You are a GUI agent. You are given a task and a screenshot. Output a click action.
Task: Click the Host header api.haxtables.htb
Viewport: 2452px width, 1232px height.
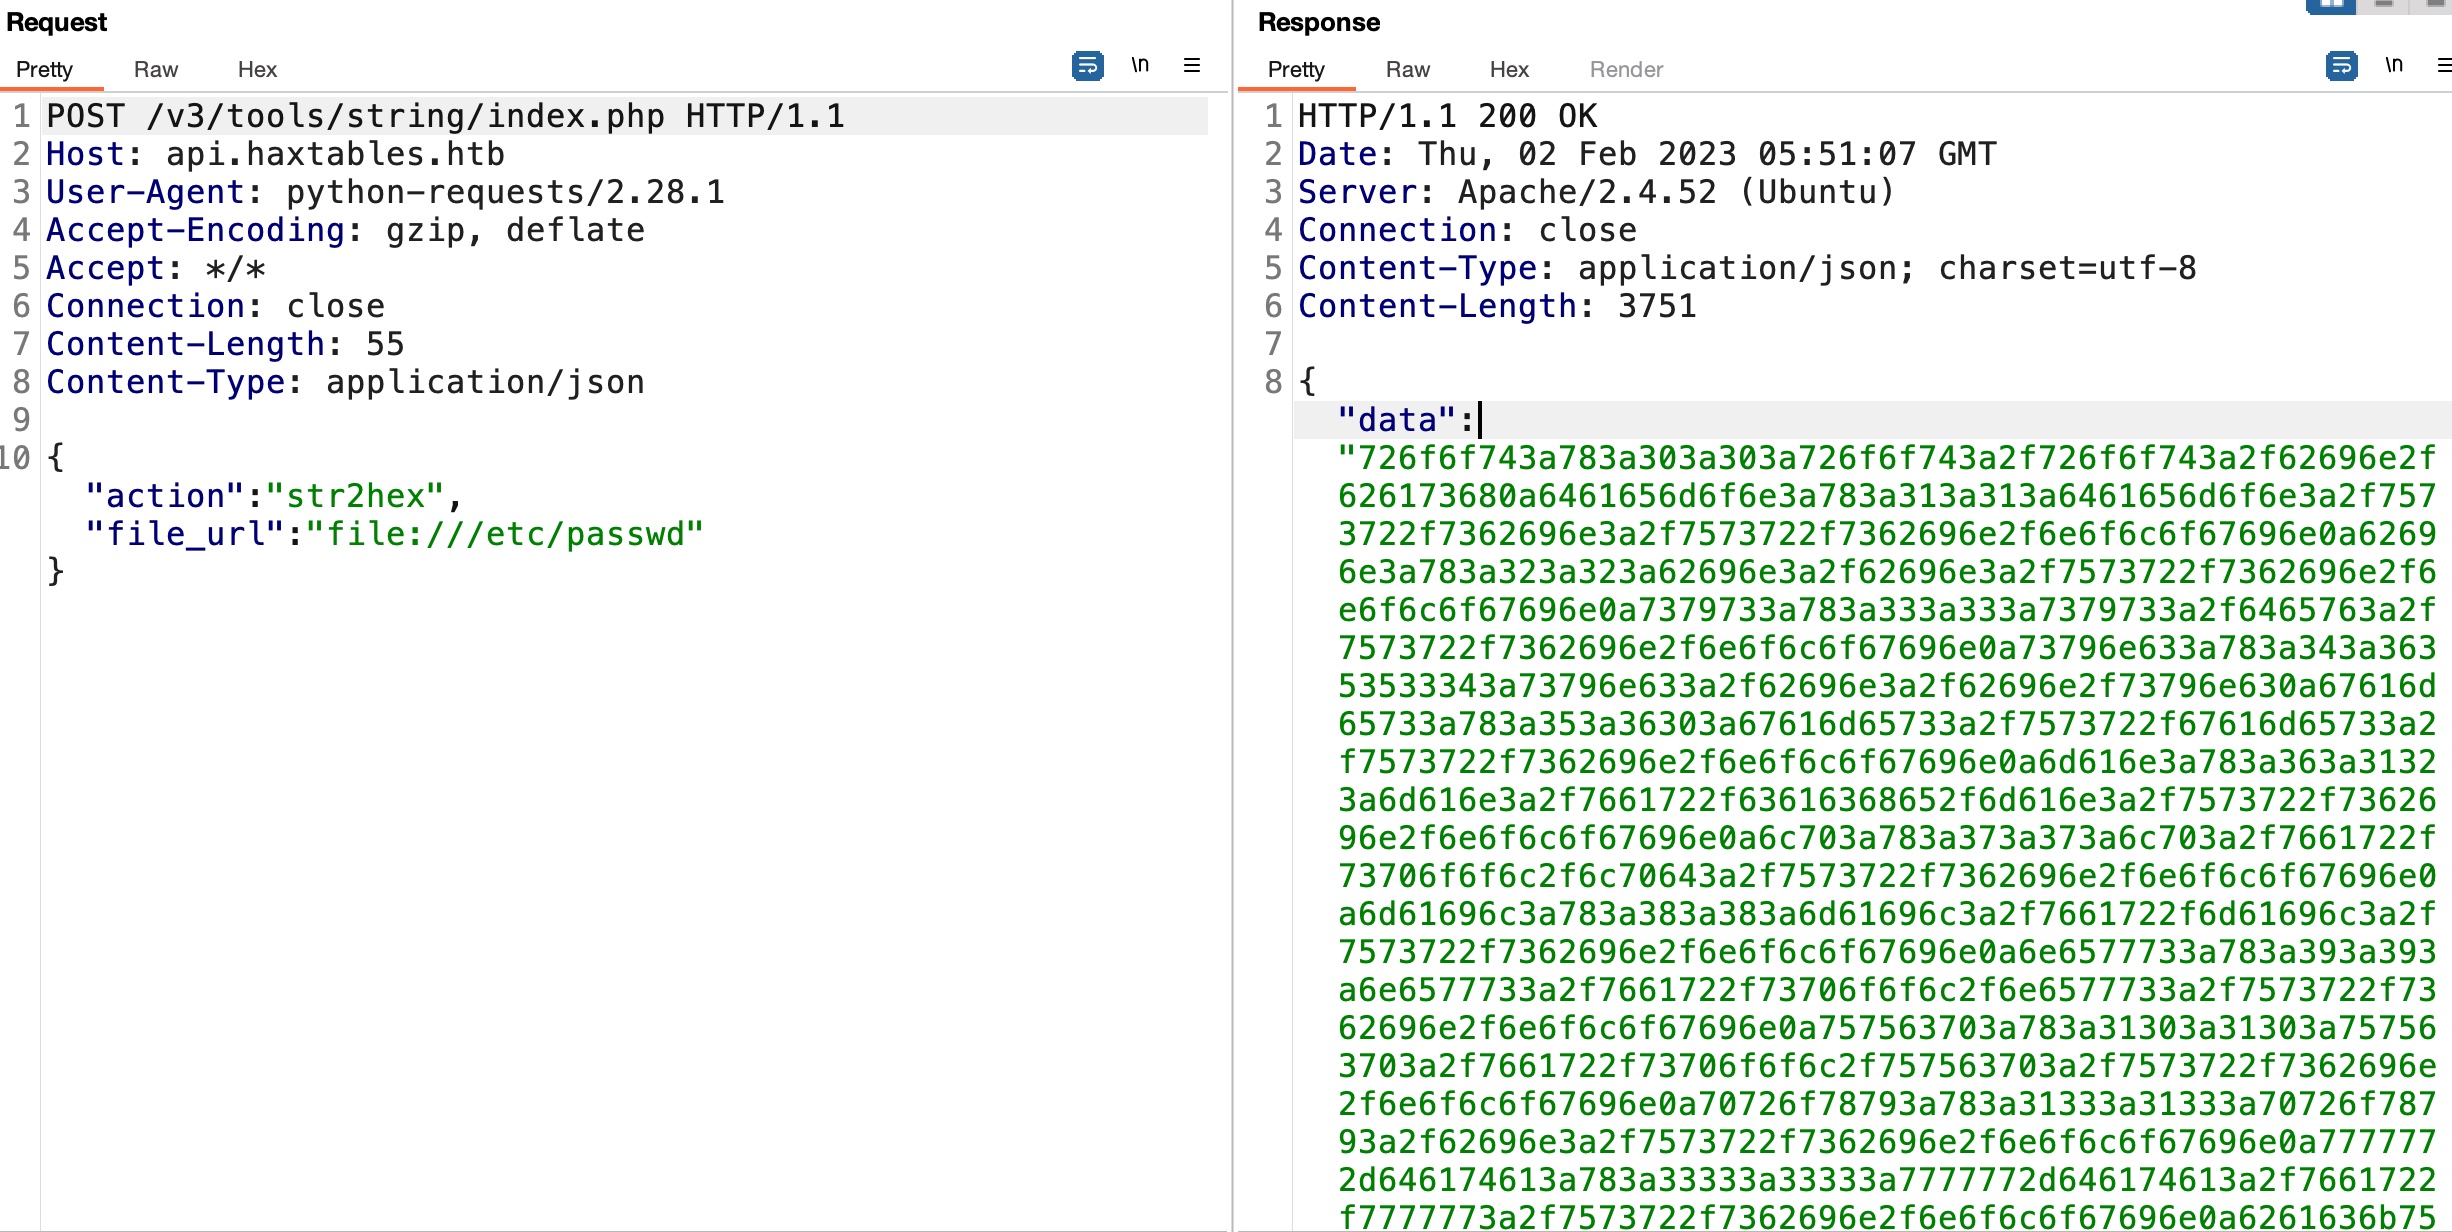click(x=335, y=154)
